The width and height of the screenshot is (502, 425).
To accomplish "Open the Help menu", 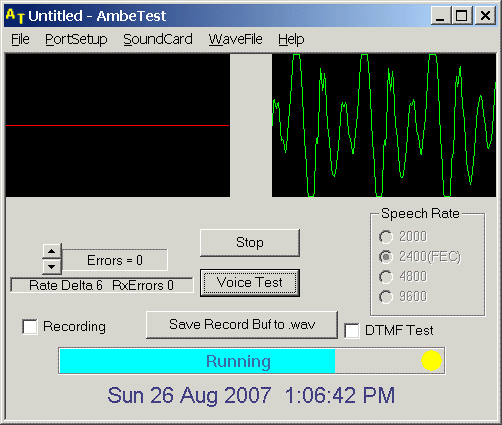I will [x=291, y=39].
